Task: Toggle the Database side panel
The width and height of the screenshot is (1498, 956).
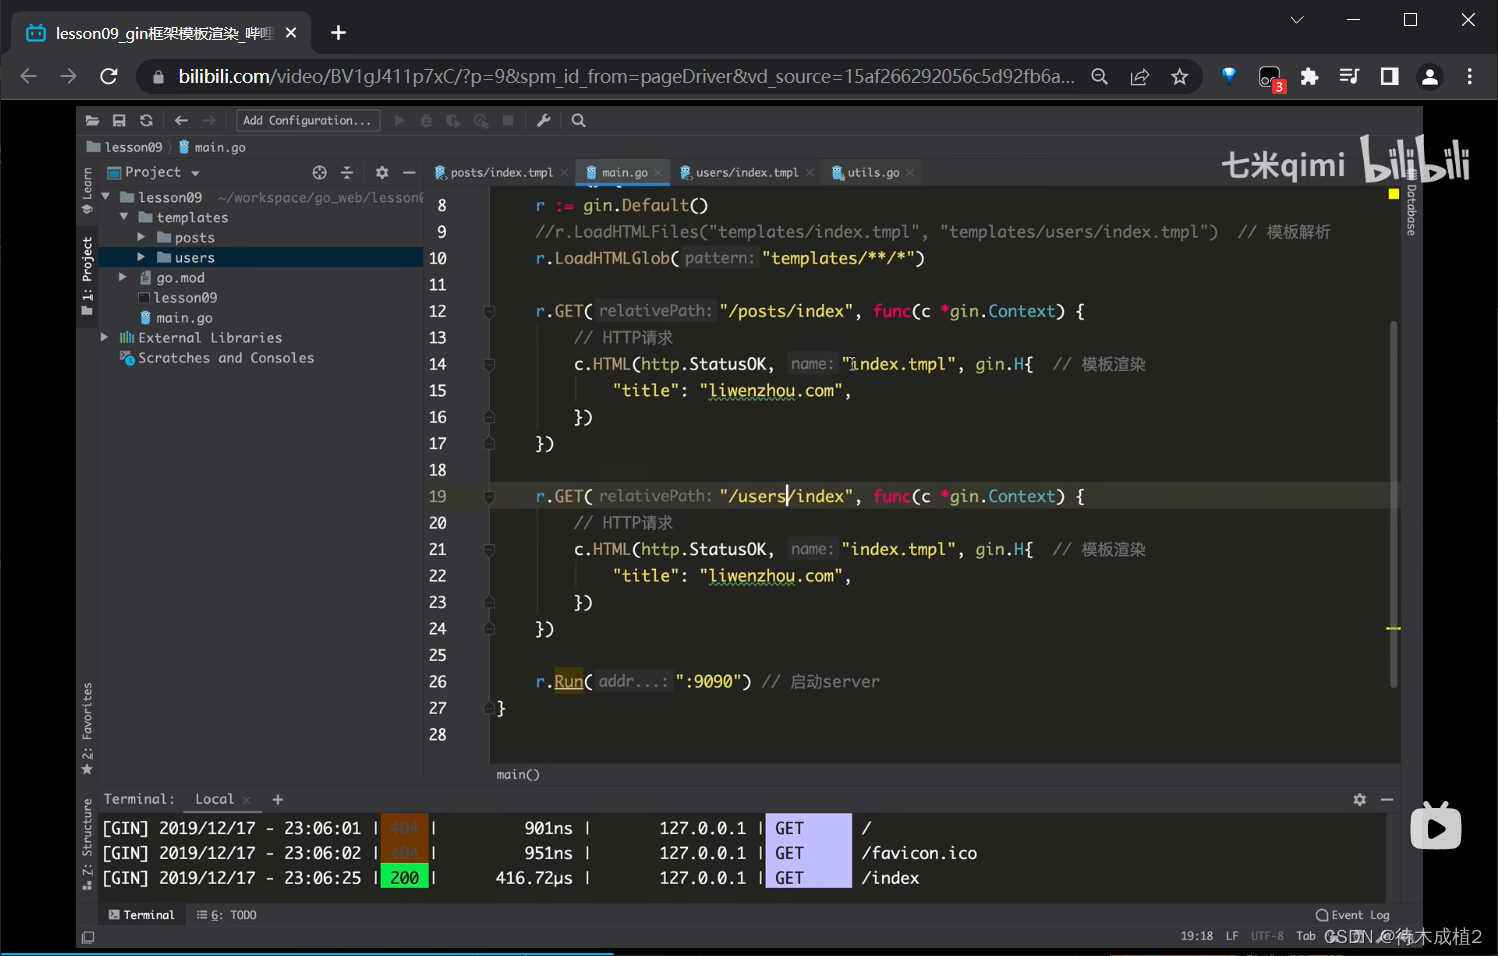Action: (x=1410, y=209)
